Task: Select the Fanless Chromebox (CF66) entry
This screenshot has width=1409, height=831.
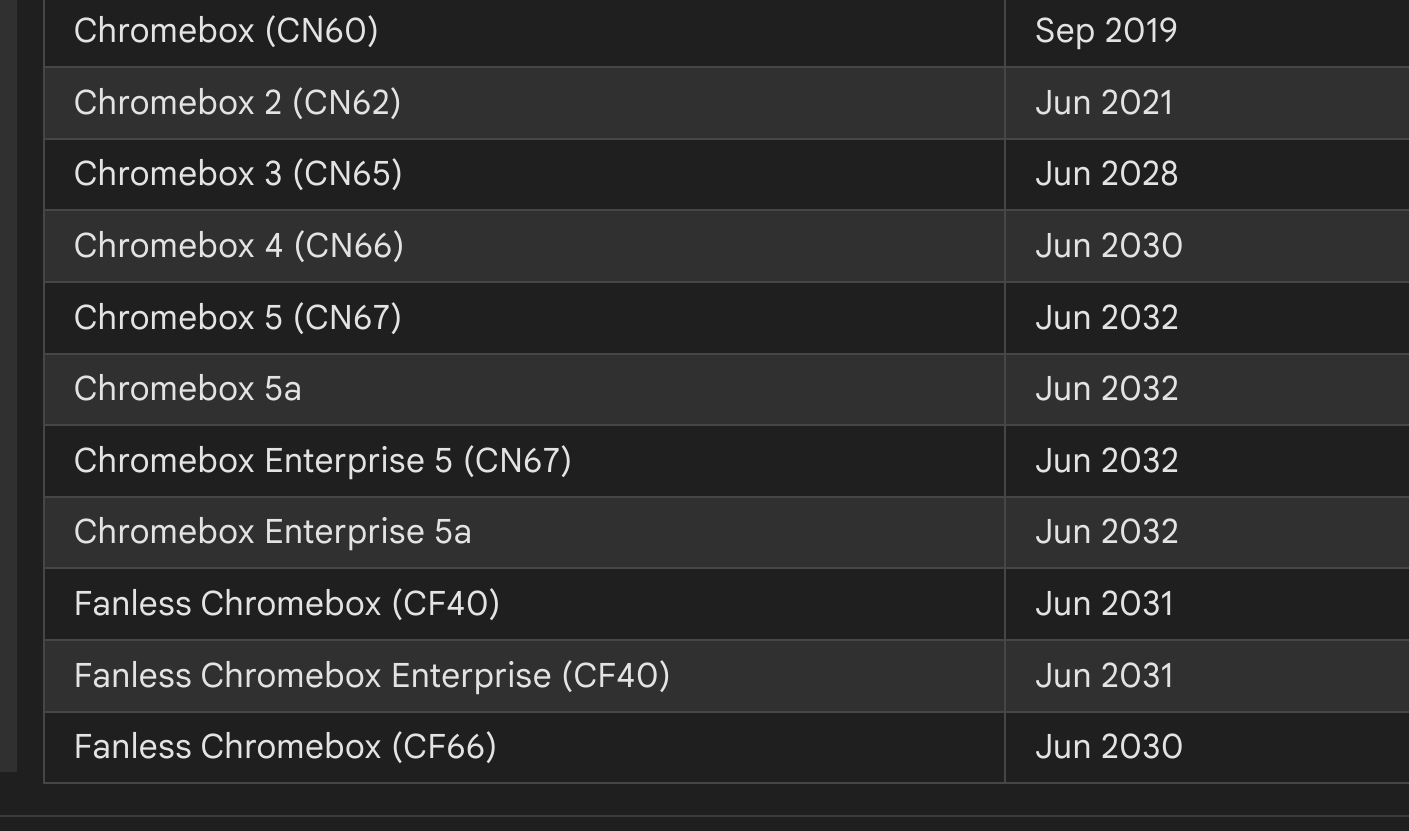Action: (x=285, y=747)
